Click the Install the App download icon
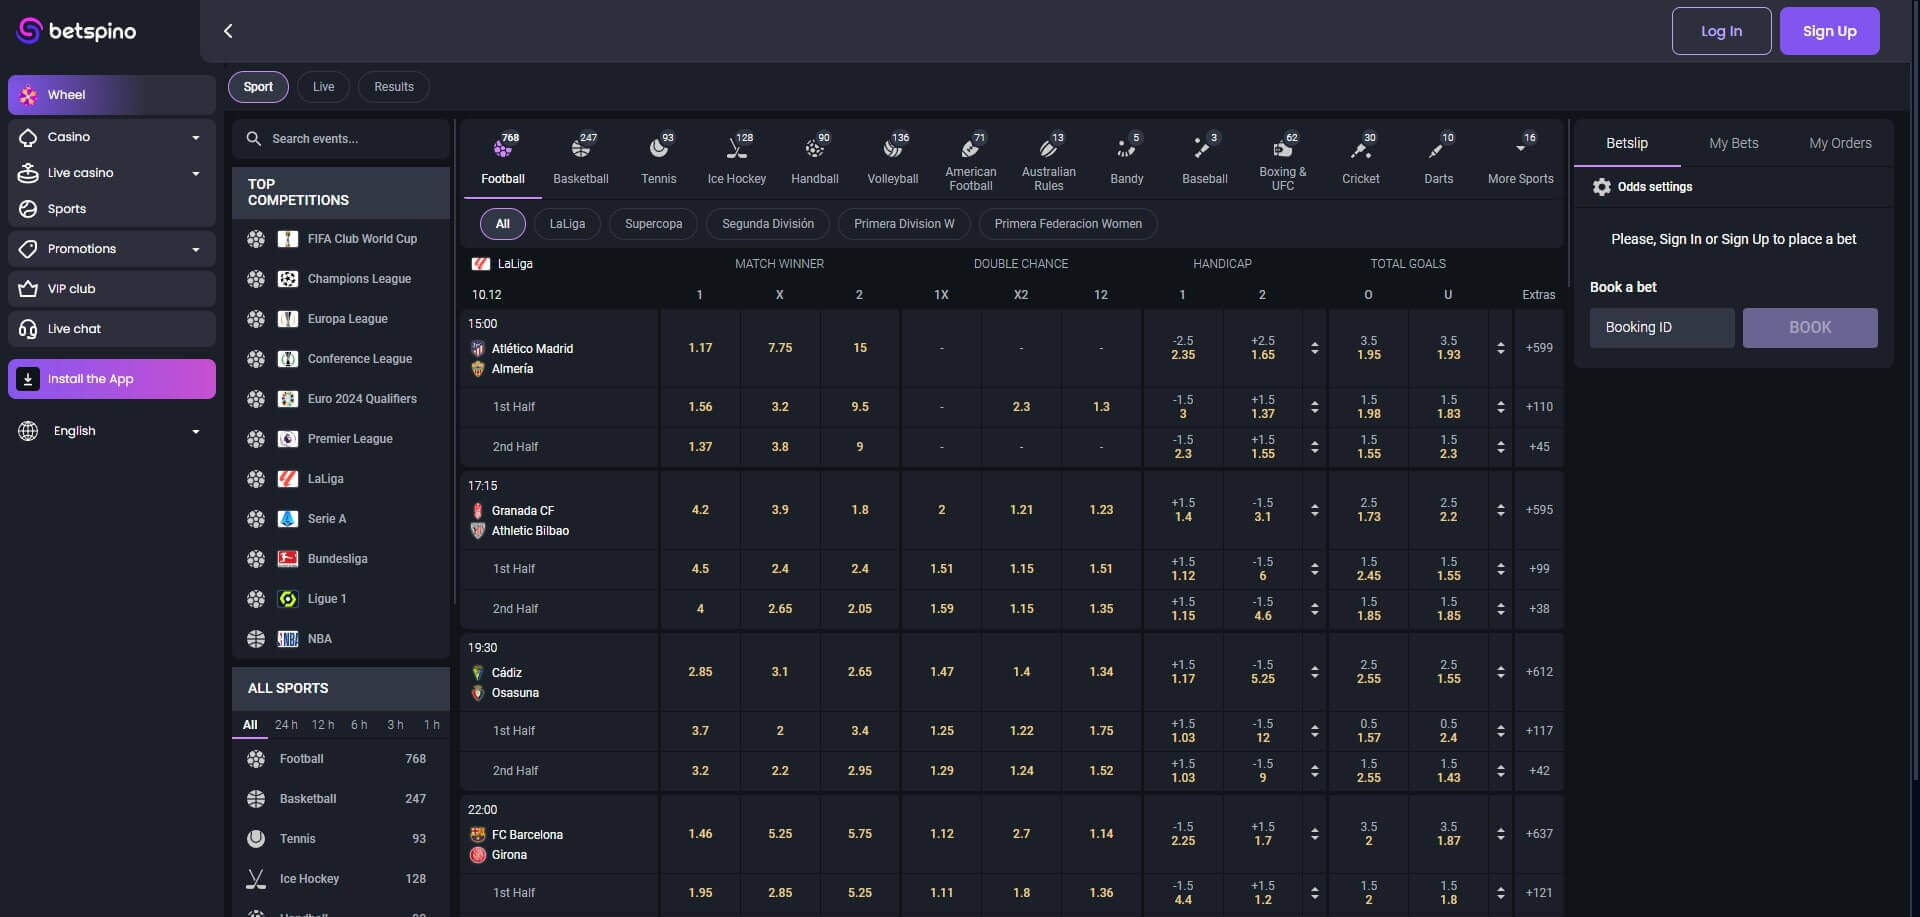The width and height of the screenshot is (1920, 917). tap(28, 379)
